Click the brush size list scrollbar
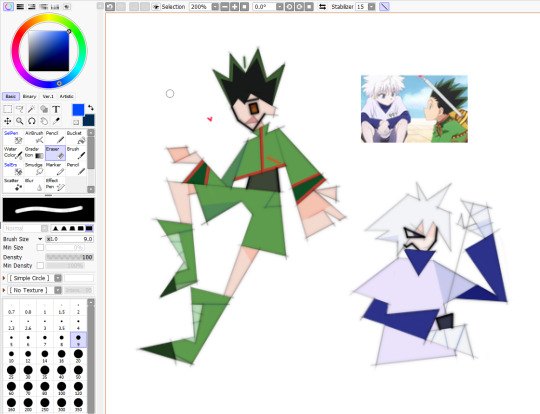Viewport: 540px width, 414px height. pos(91,356)
